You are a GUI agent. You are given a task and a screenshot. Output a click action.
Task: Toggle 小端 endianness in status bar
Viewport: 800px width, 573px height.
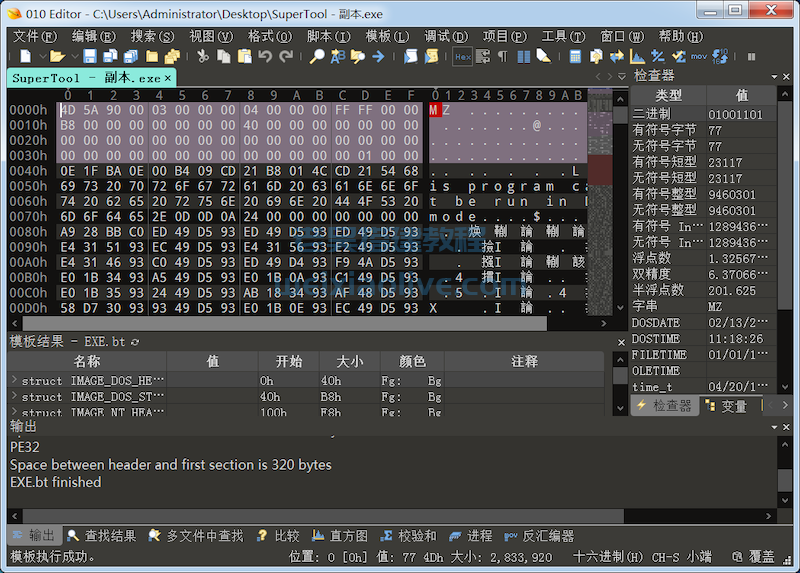point(698,557)
